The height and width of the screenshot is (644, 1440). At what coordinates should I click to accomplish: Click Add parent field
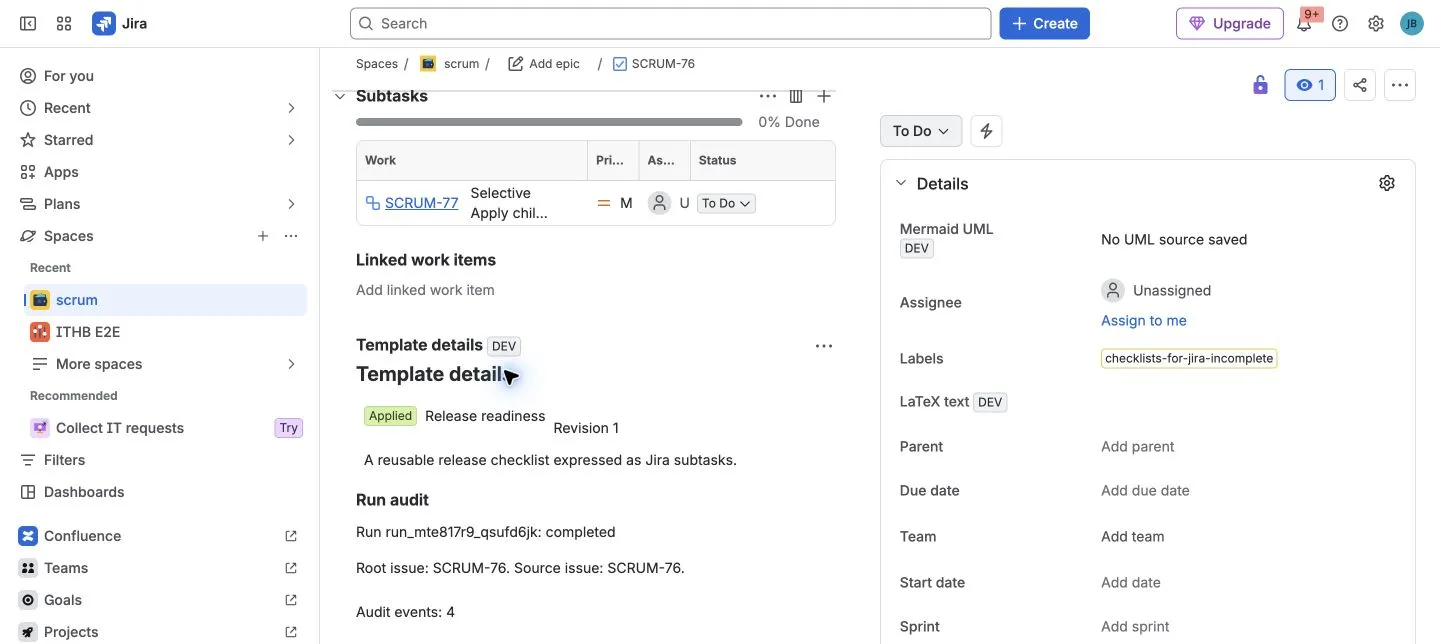tap(1138, 447)
